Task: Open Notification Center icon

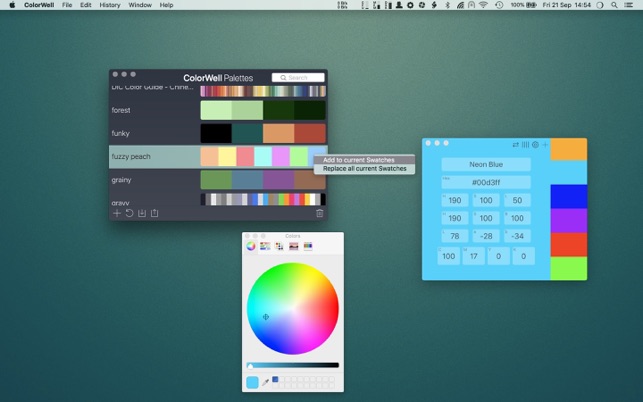Action: point(628,5)
